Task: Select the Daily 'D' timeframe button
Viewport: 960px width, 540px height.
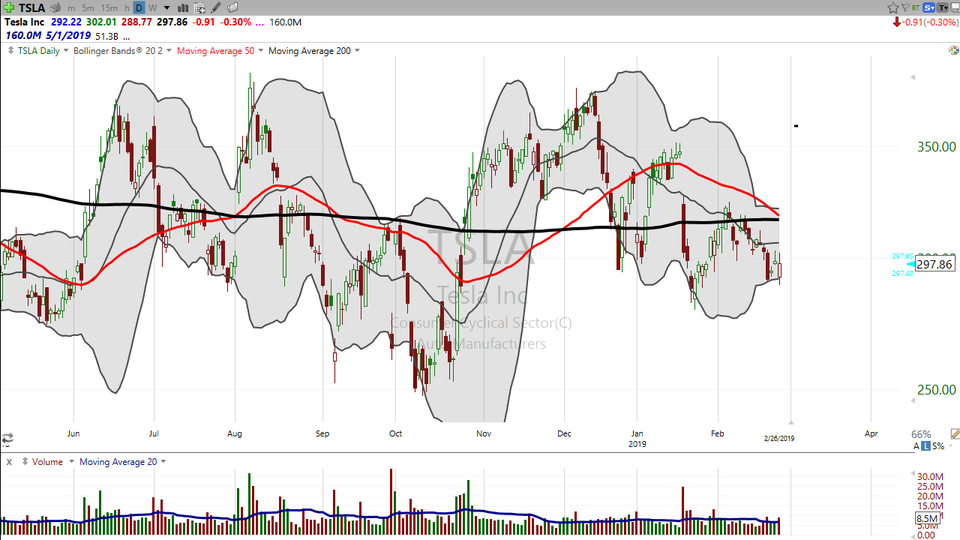Action: coord(139,7)
